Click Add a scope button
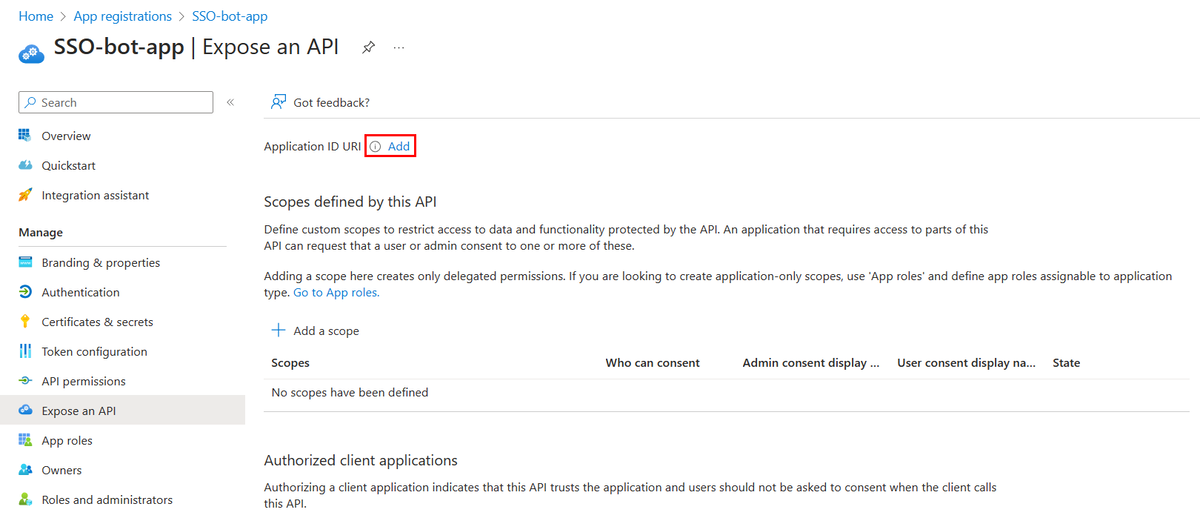Image resolution: width=1200 pixels, height=518 pixels. [x=315, y=330]
